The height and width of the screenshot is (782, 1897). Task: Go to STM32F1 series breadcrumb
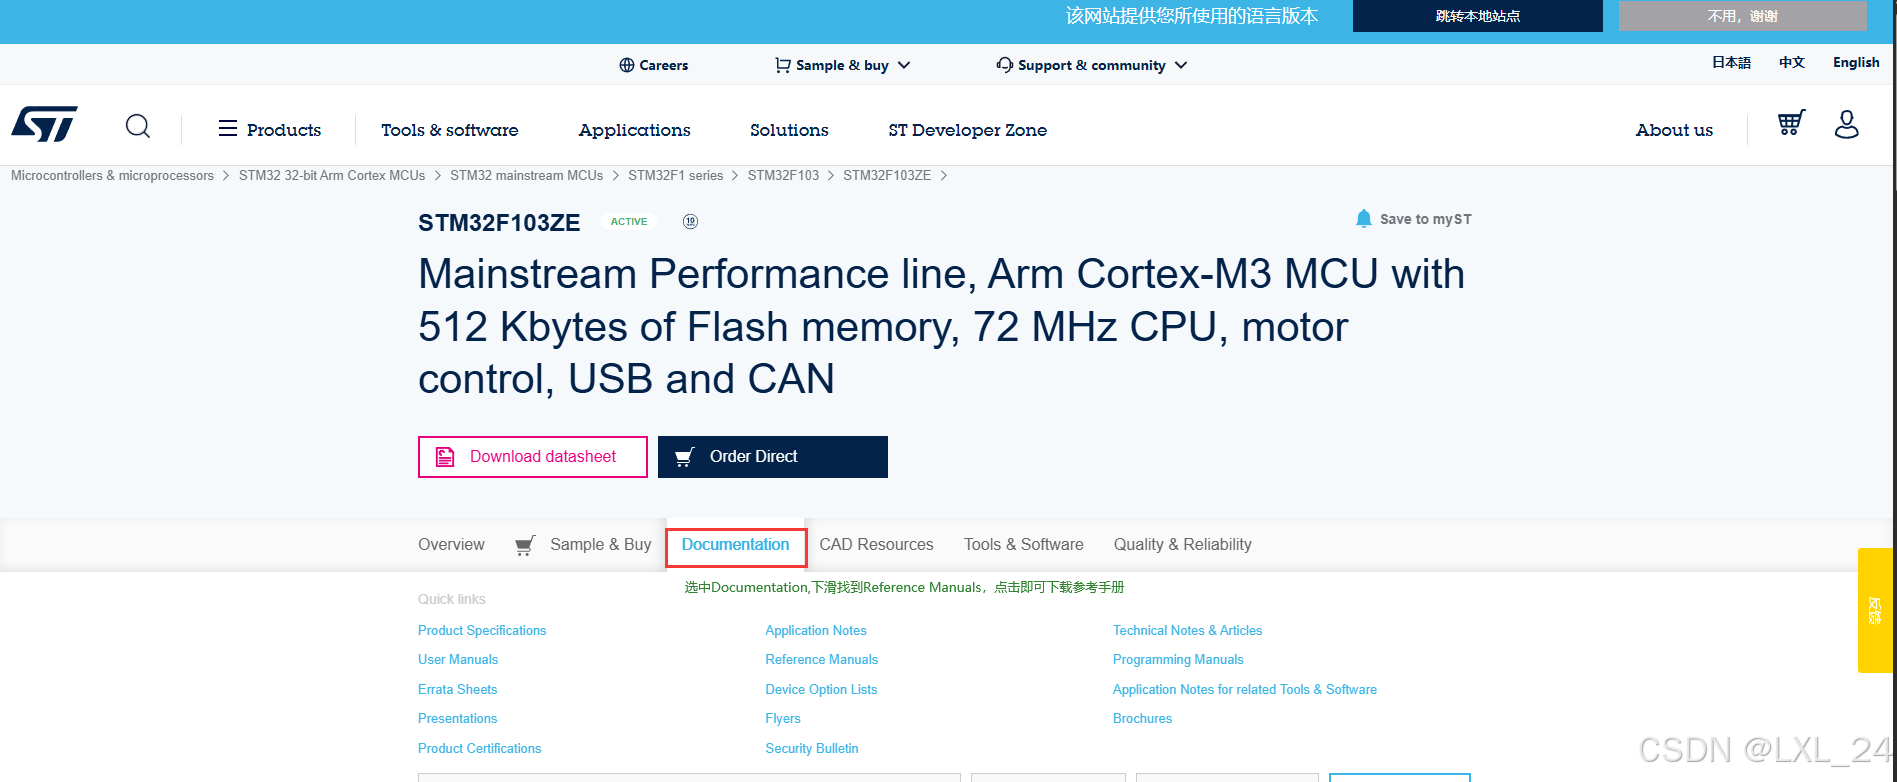(675, 176)
